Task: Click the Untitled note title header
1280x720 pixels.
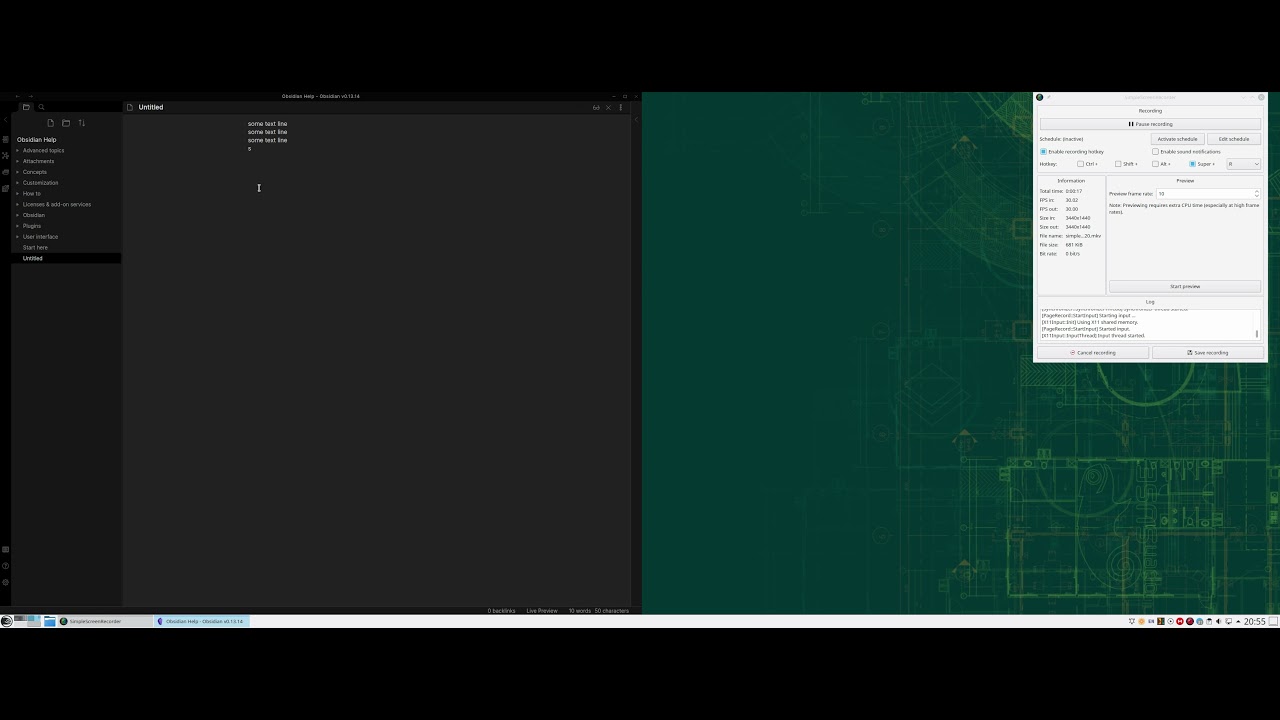Action: pyautogui.click(x=151, y=107)
